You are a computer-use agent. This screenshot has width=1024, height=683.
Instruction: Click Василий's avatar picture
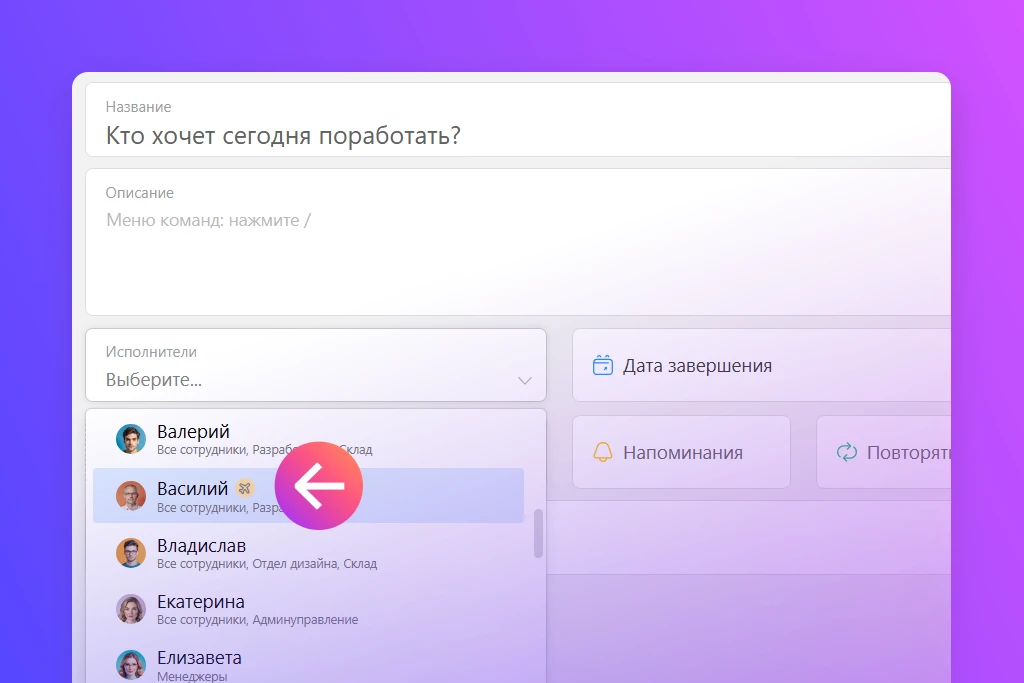(x=131, y=496)
